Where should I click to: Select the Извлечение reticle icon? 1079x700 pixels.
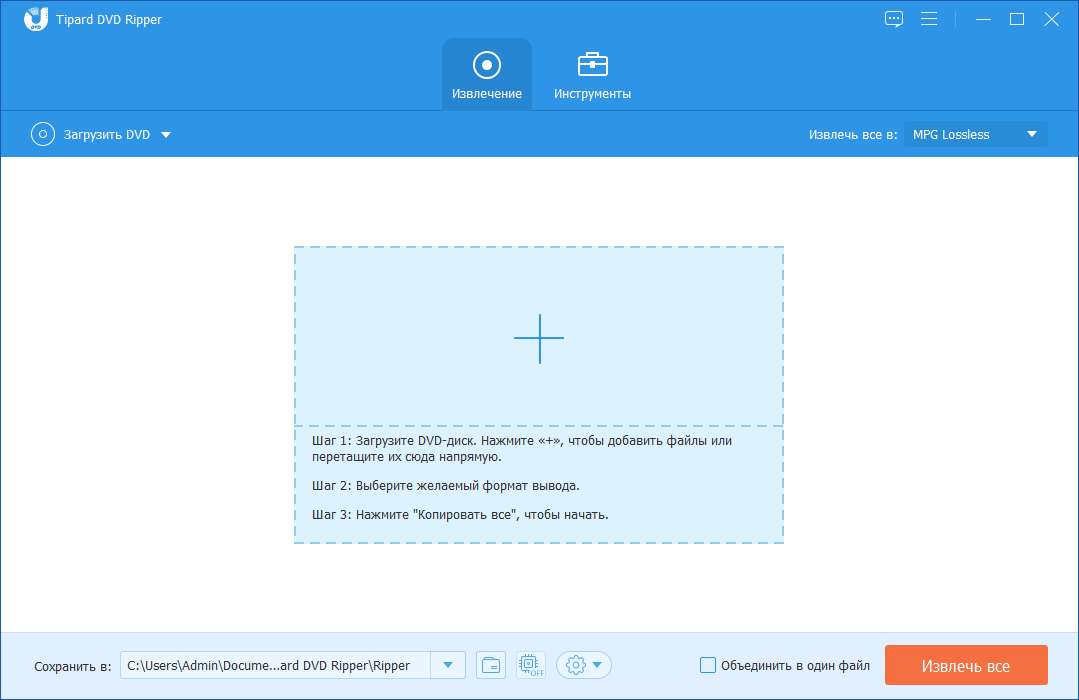[486, 65]
